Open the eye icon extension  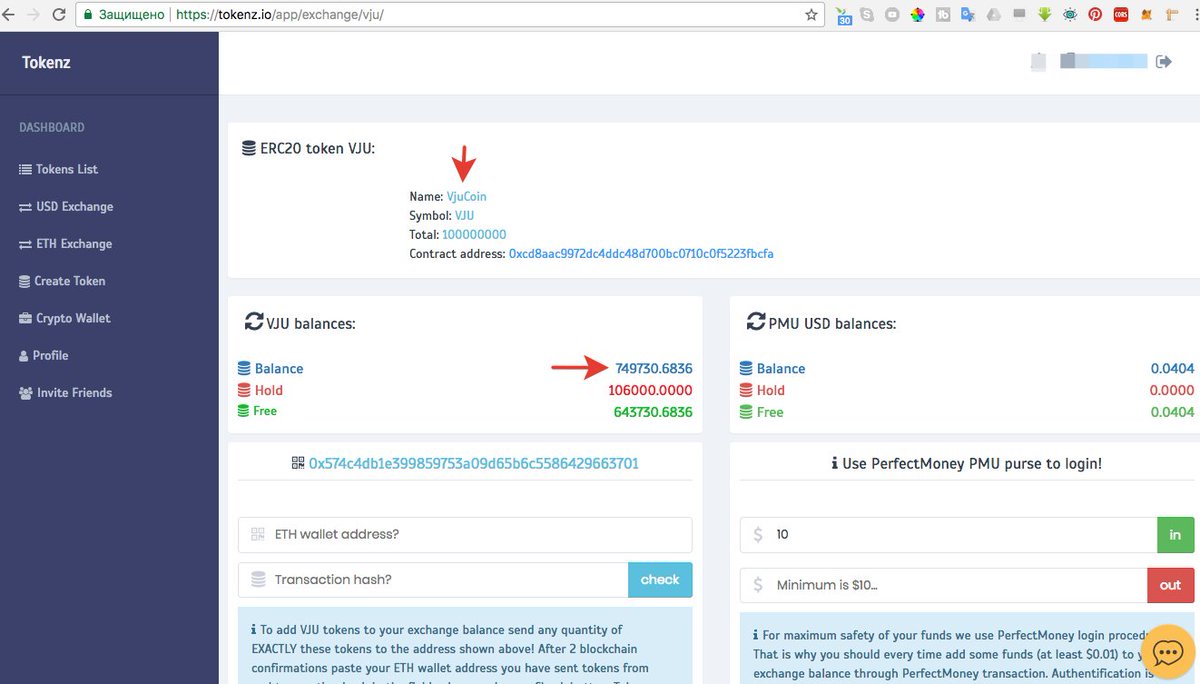(1070, 15)
